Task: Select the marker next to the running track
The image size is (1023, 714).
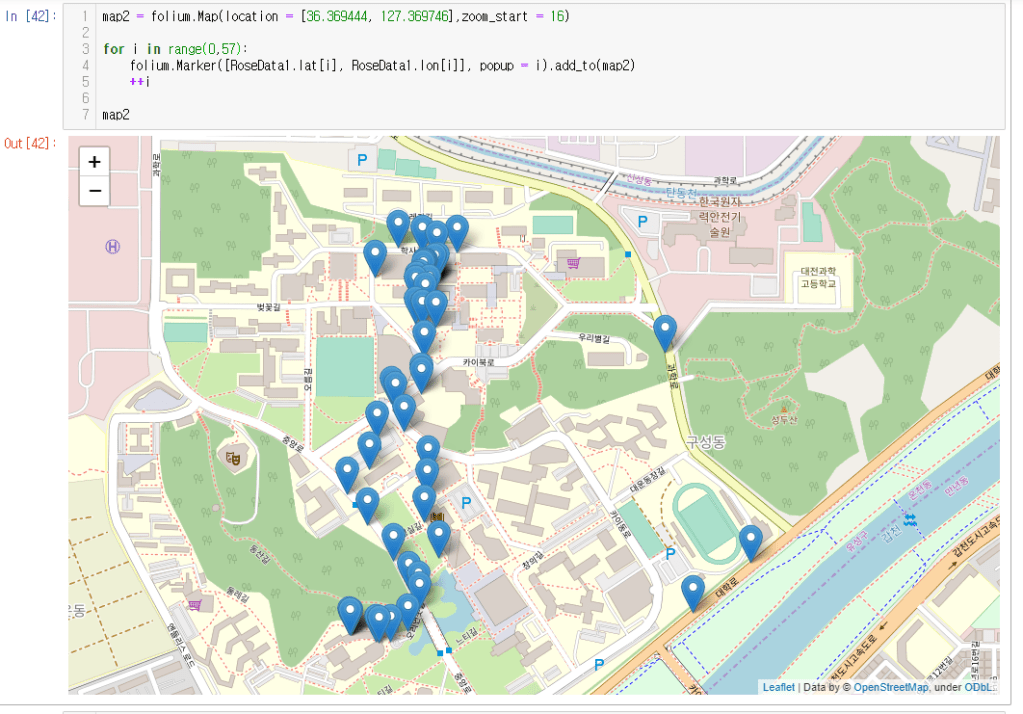Action: pos(750,542)
